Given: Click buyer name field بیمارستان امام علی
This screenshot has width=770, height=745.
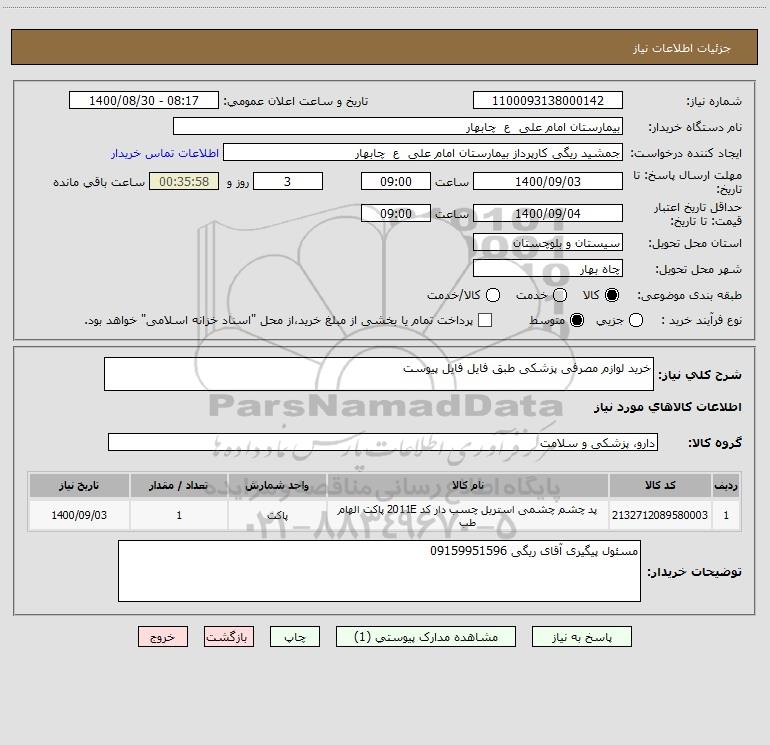Looking at the screenshot, I should 398,127.
